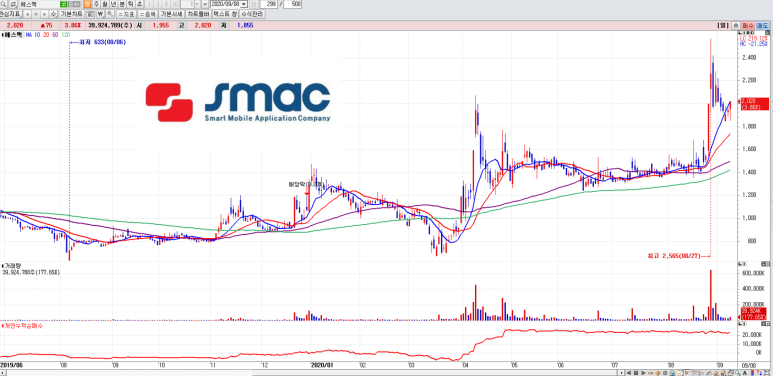Screen dimensions: 773x376
Task: Click the swap arrows icon beside the search icon
Action: (x=14, y=4)
